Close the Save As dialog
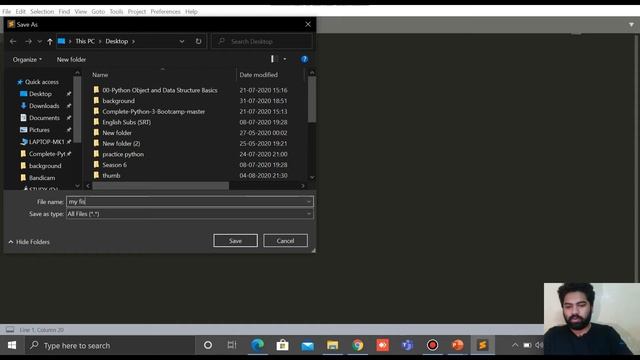 [308, 24]
